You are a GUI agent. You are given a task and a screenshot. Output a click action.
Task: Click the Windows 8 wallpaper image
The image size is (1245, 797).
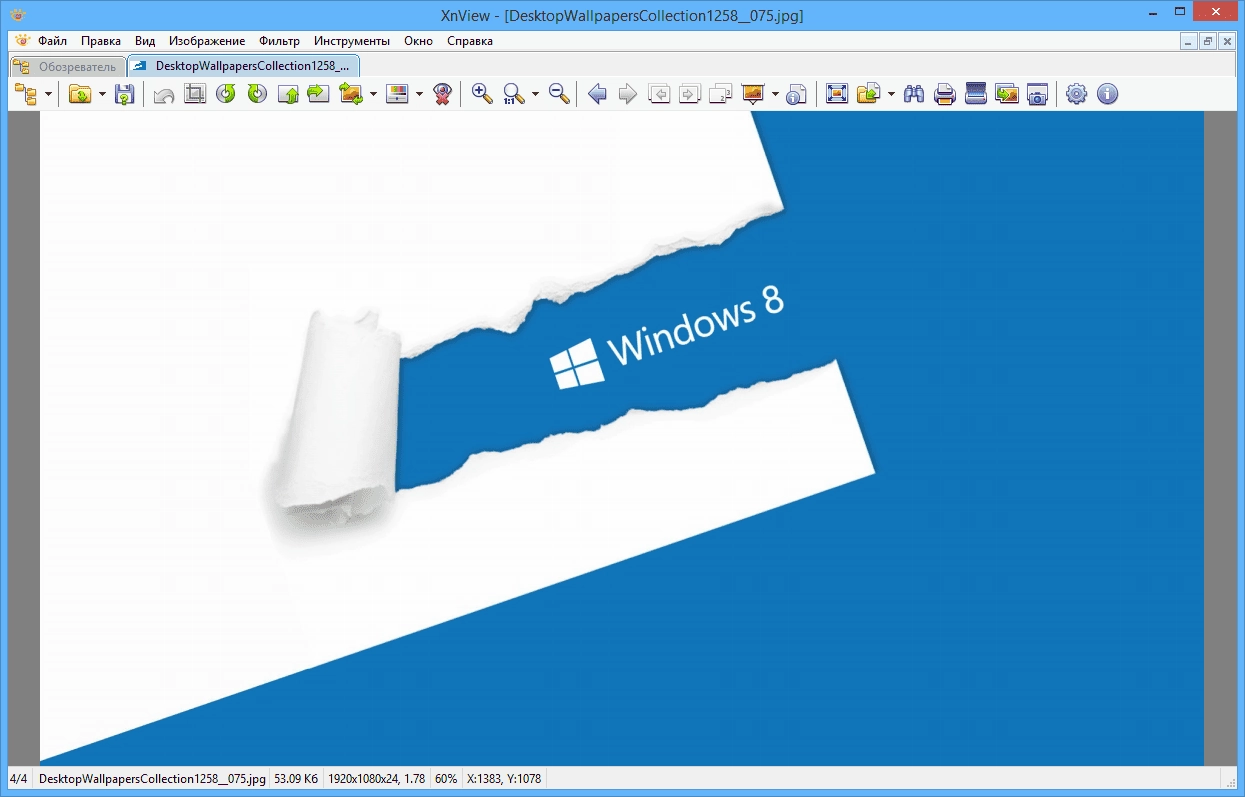622,438
